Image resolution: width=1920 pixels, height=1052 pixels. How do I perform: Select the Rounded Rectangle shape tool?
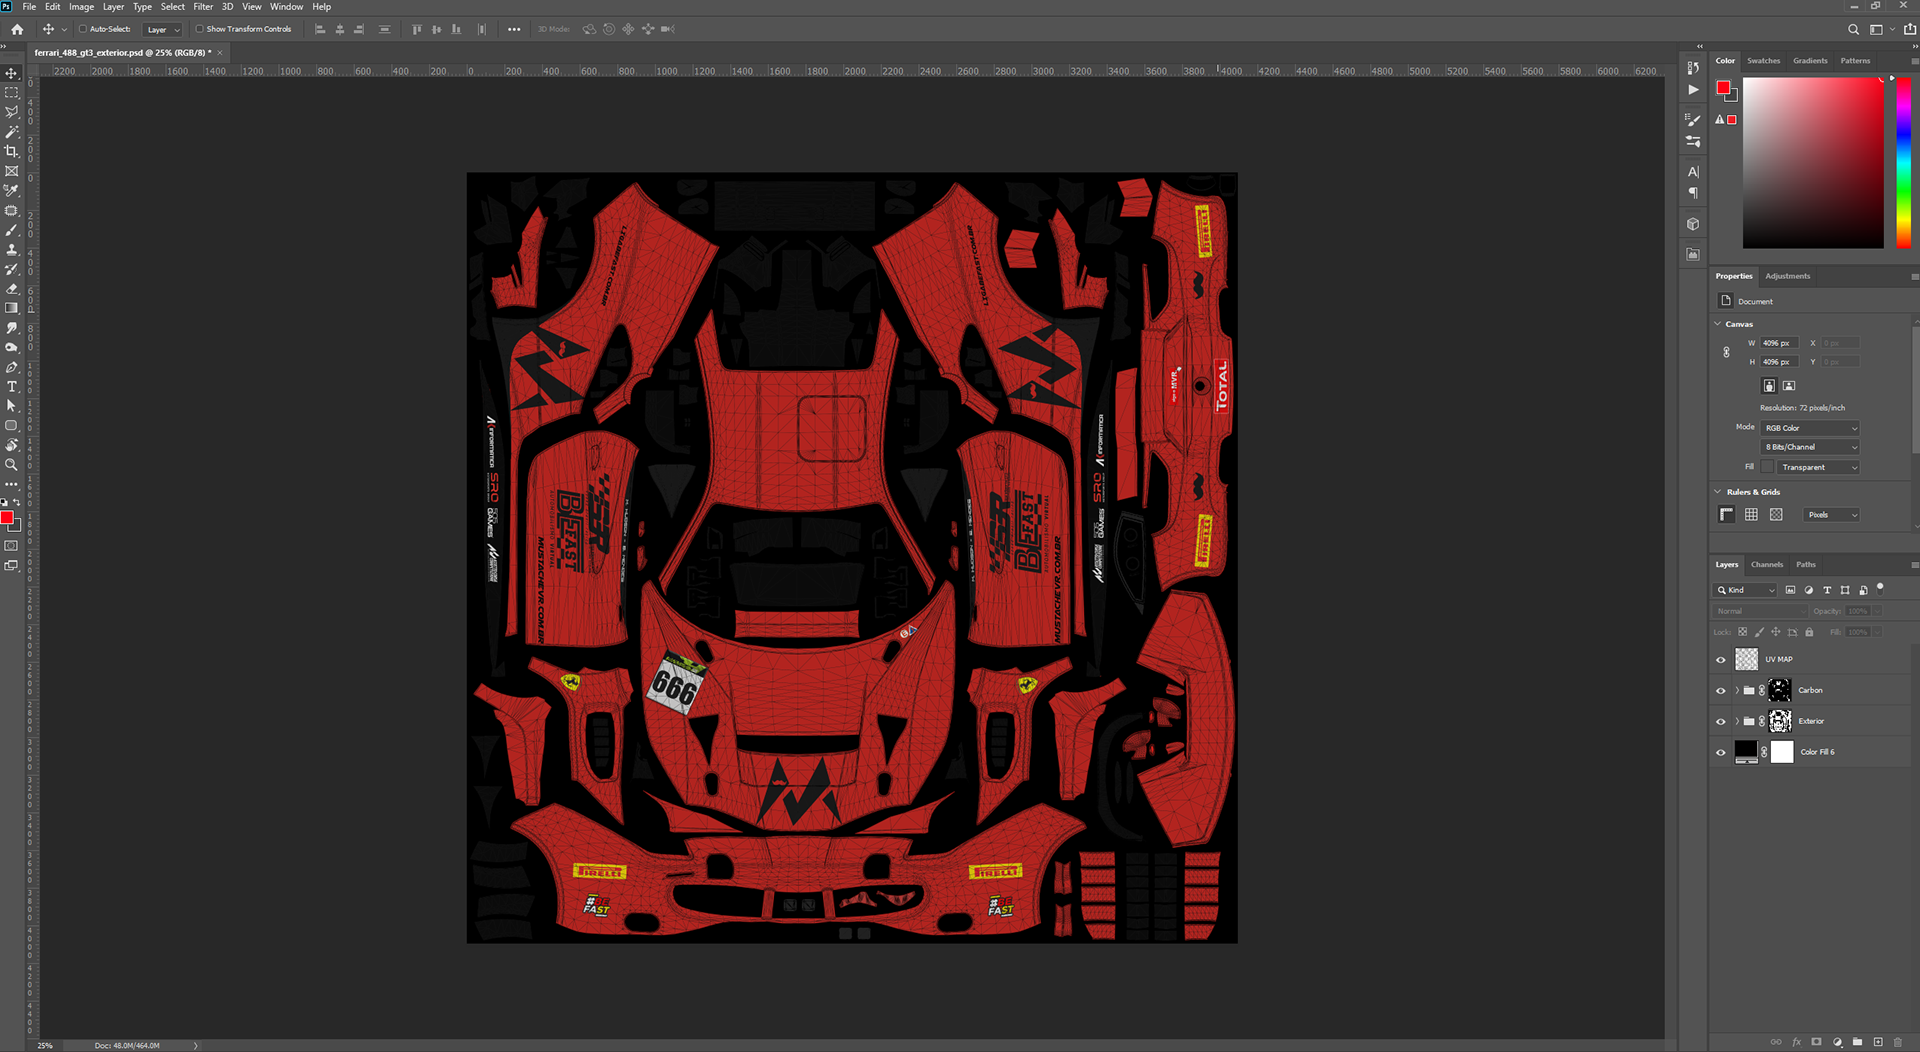coord(11,425)
